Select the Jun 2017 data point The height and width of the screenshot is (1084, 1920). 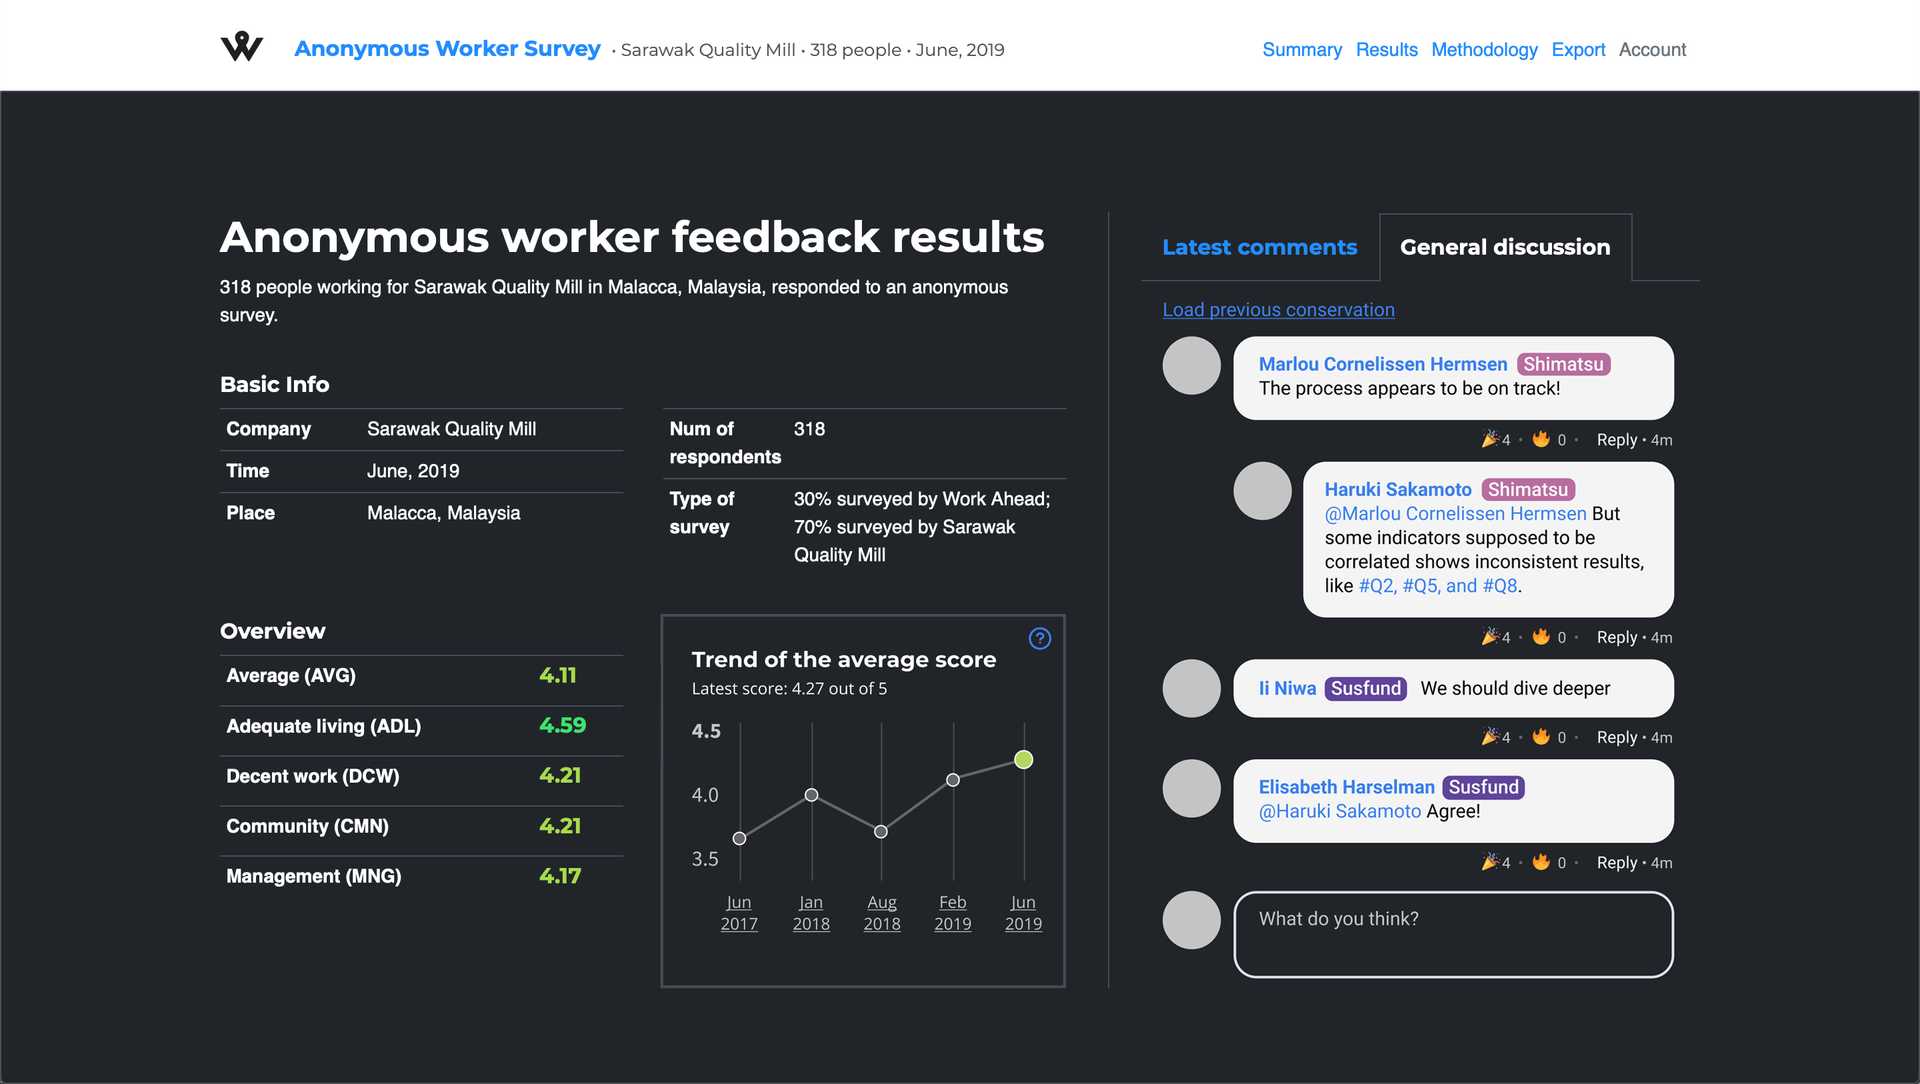tap(739, 838)
